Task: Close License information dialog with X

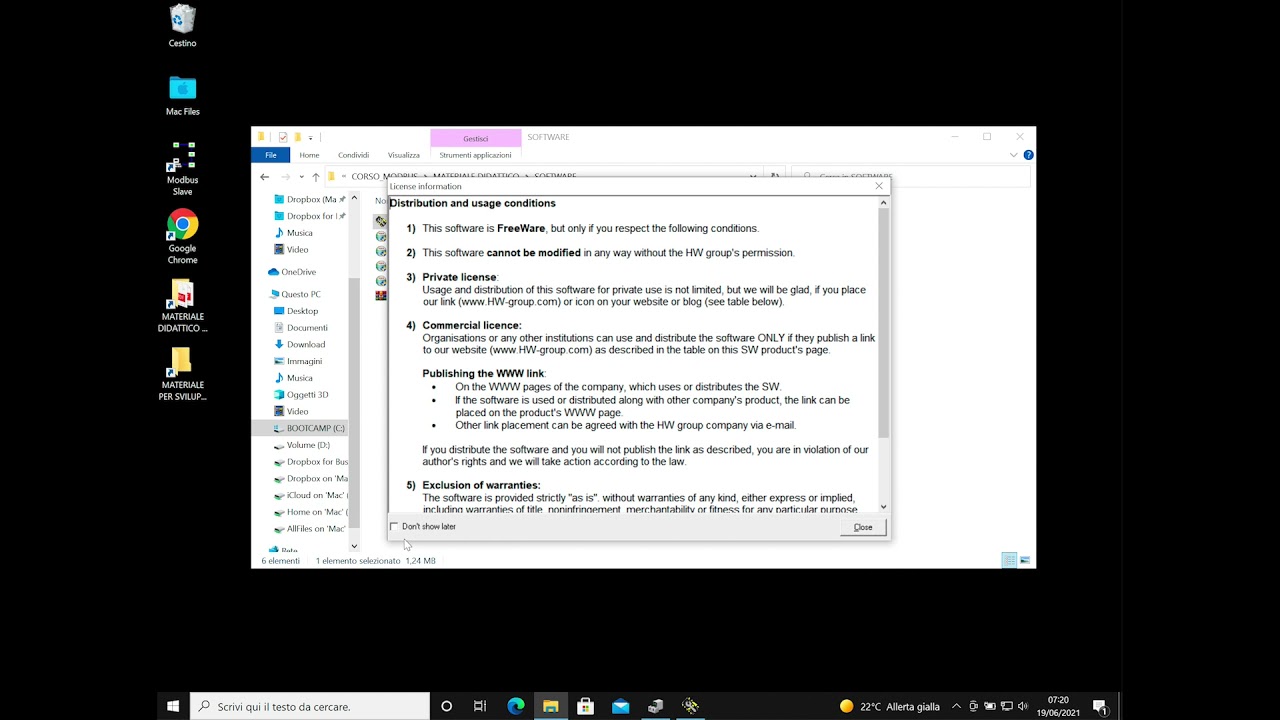Action: point(879,186)
